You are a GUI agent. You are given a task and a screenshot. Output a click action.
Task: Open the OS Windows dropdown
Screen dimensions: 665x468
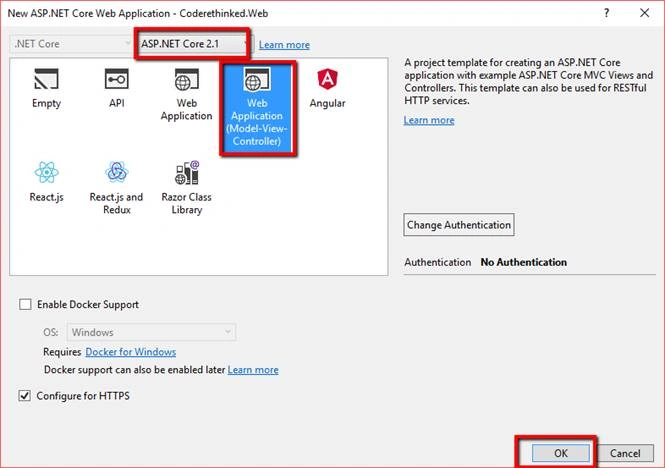pos(151,332)
